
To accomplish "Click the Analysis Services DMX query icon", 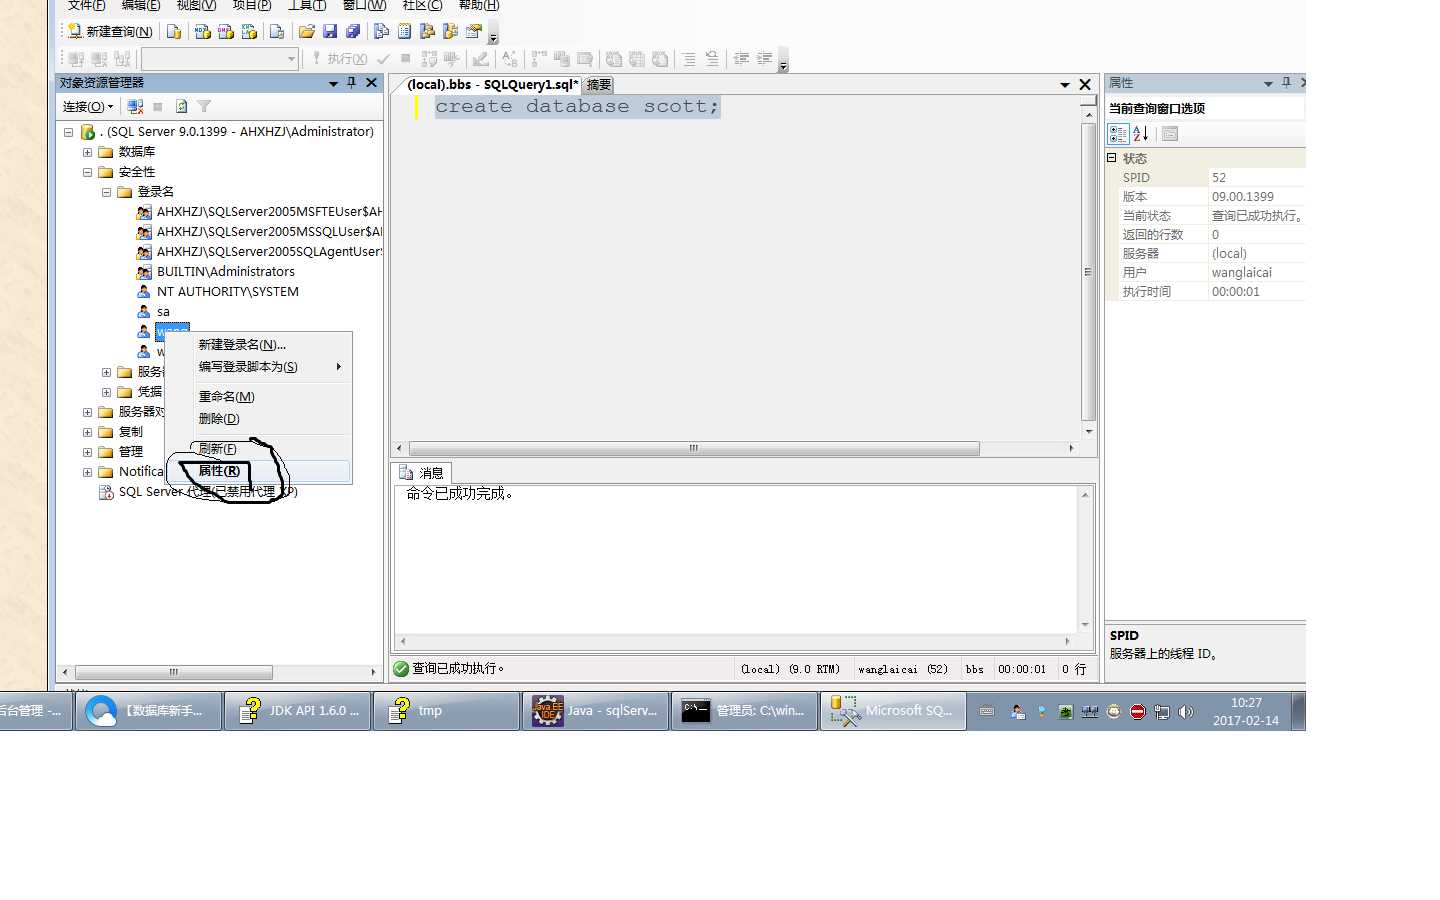I will tap(226, 31).
